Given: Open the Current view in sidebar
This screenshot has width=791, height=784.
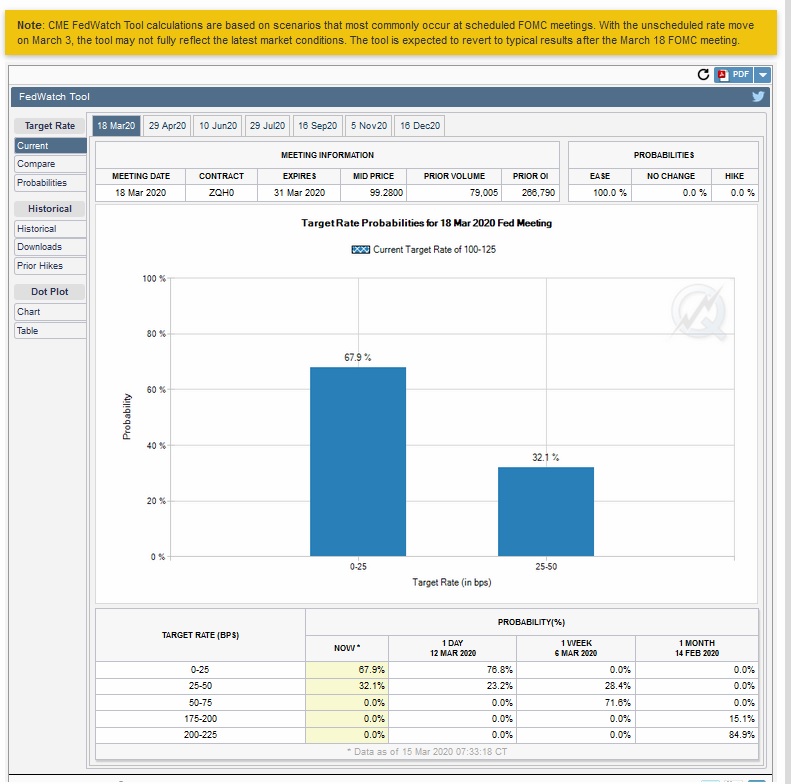Looking at the screenshot, I should pyautogui.click(x=50, y=146).
